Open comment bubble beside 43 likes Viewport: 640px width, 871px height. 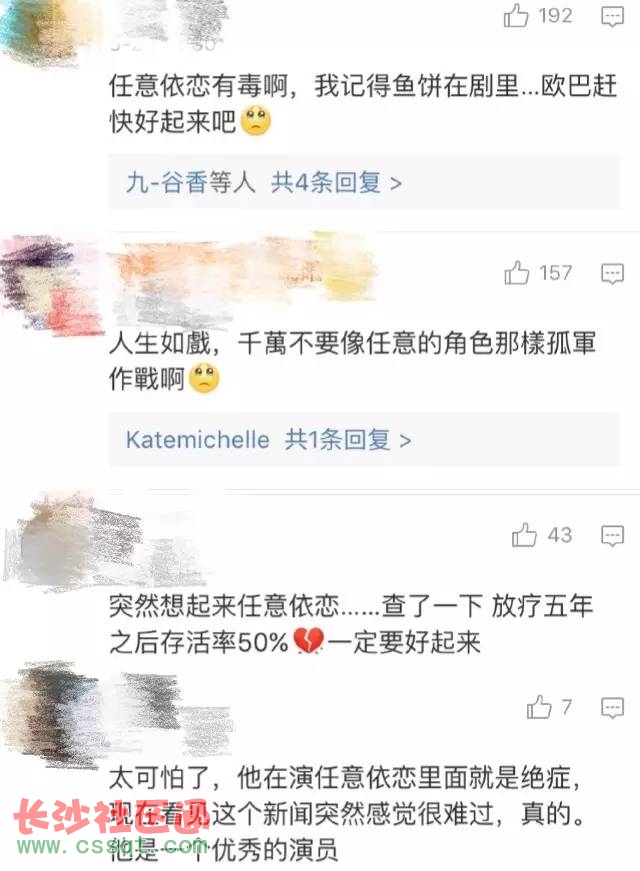[x=612, y=536]
